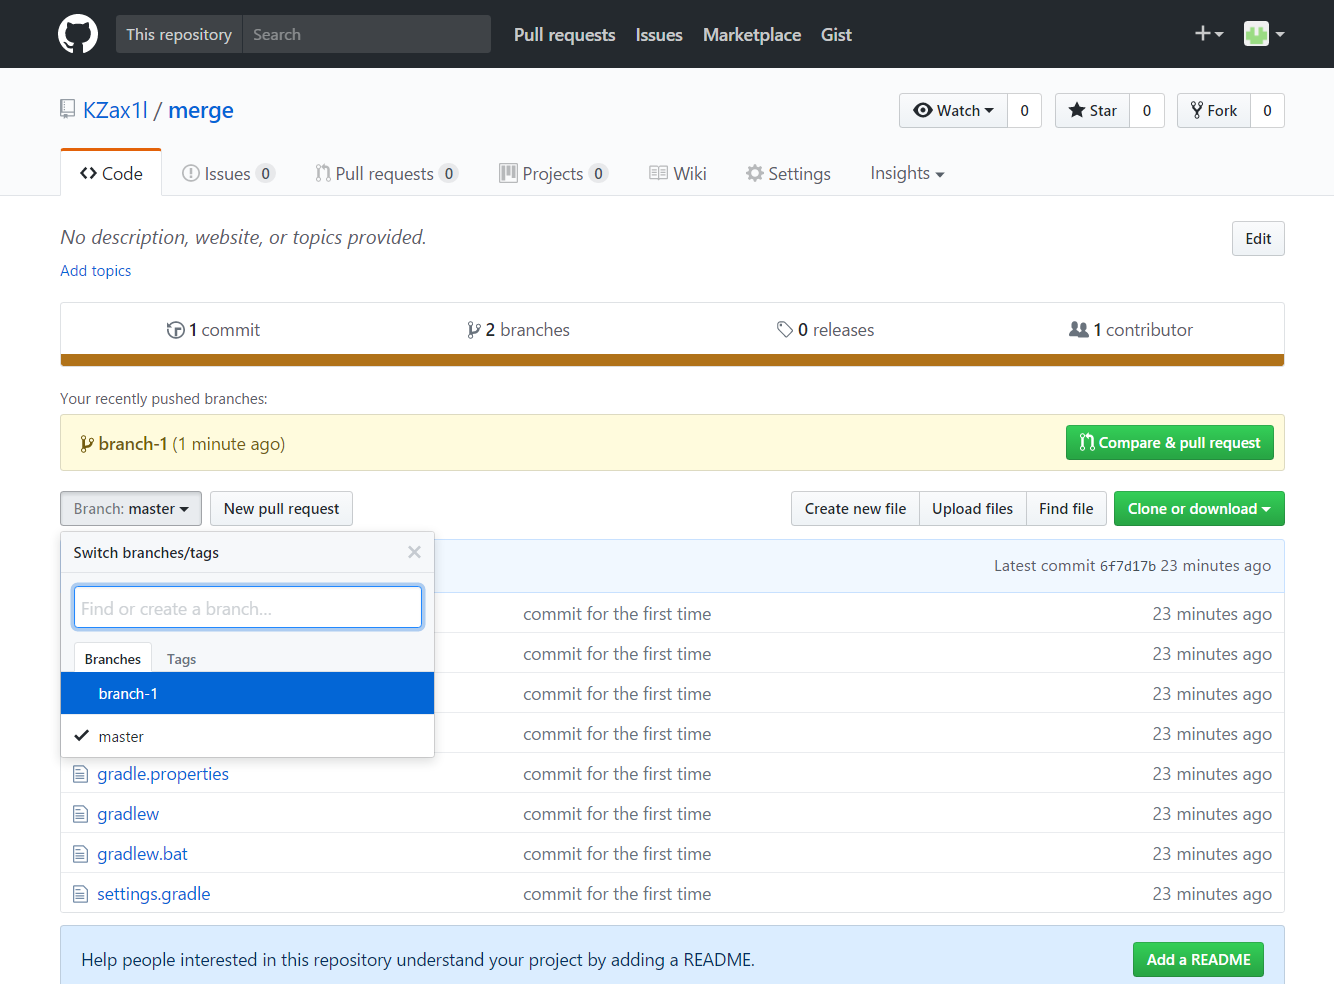Image resolution: width=1334 pixels, height=984 pixels.
Task: Click Pull requests in the top navigation
Action: [564, 34]
